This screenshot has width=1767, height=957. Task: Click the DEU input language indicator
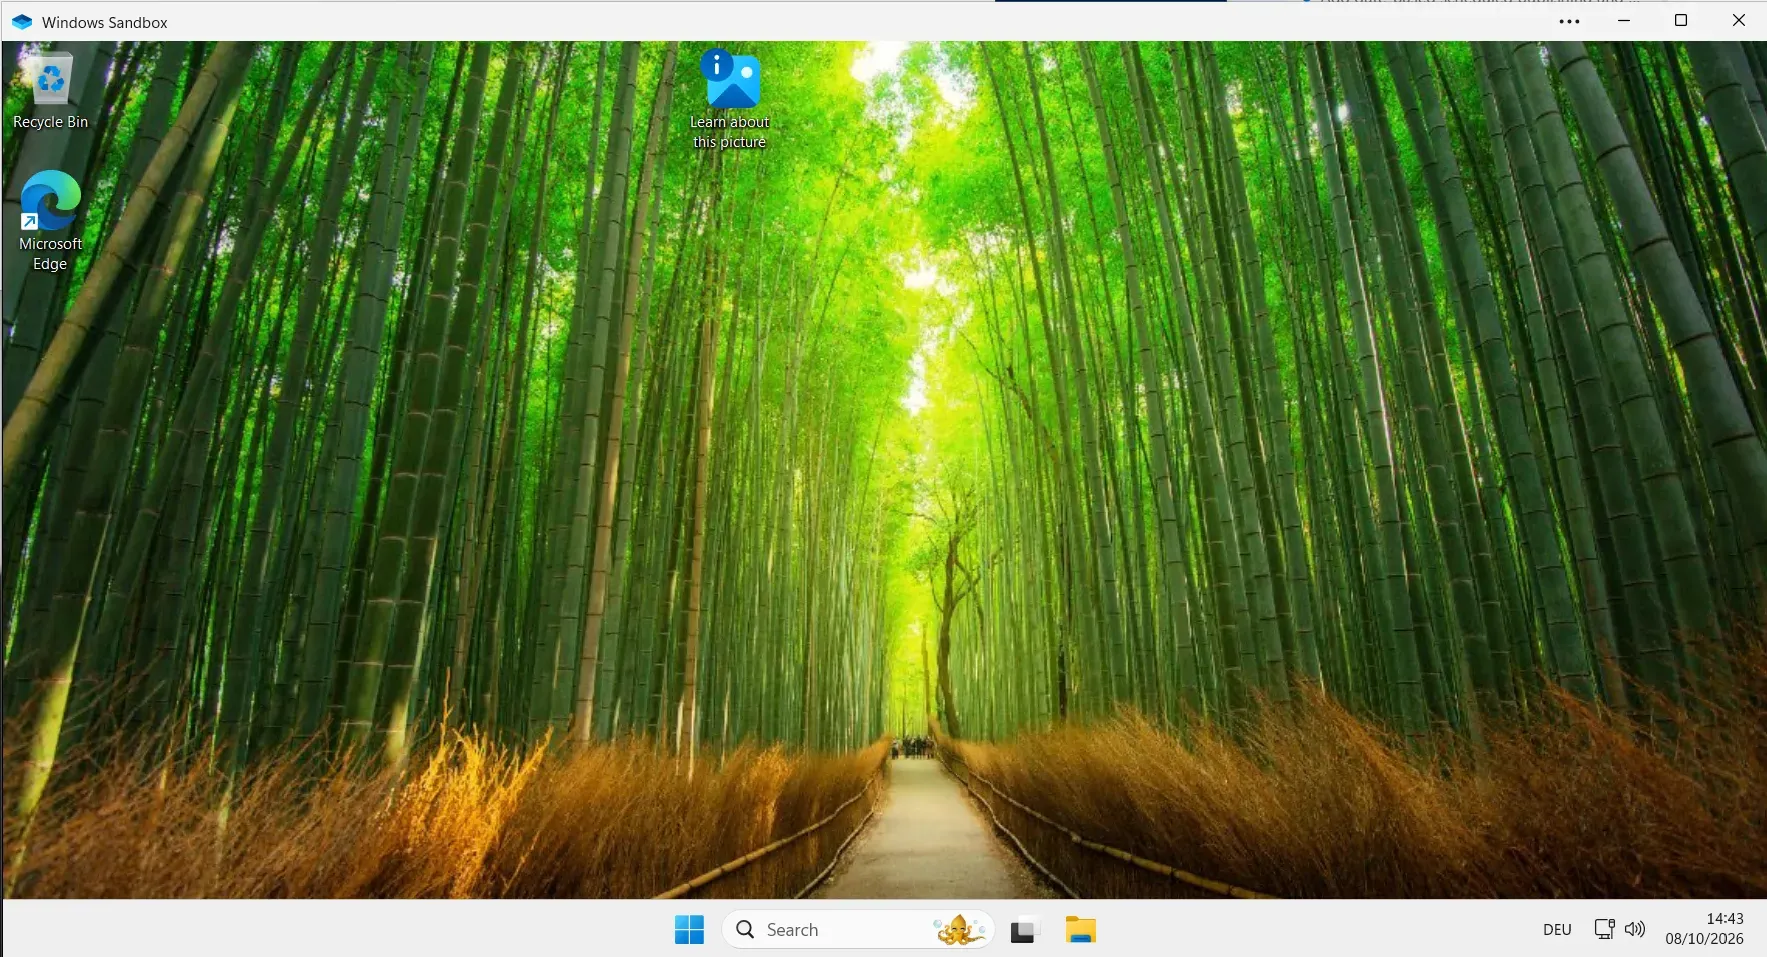coord(1557,930)
